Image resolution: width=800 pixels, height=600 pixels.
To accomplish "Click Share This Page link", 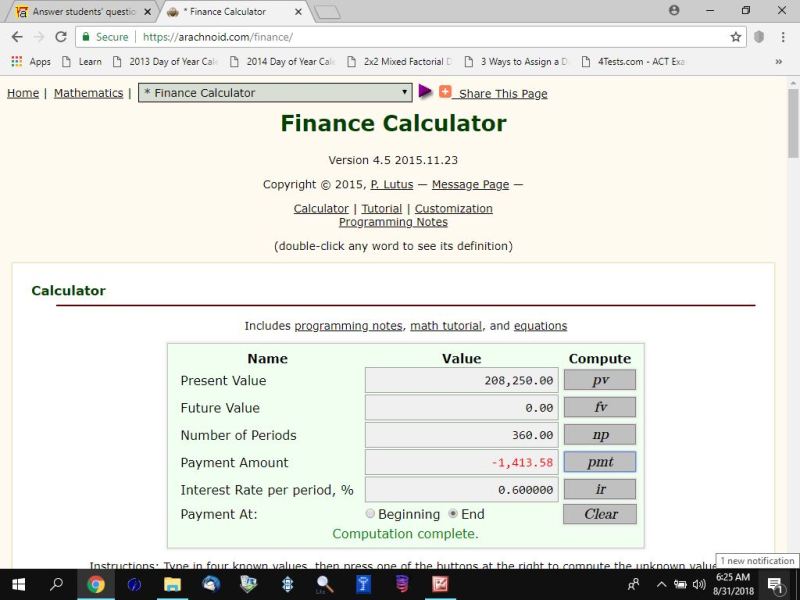I will (503, 93).
